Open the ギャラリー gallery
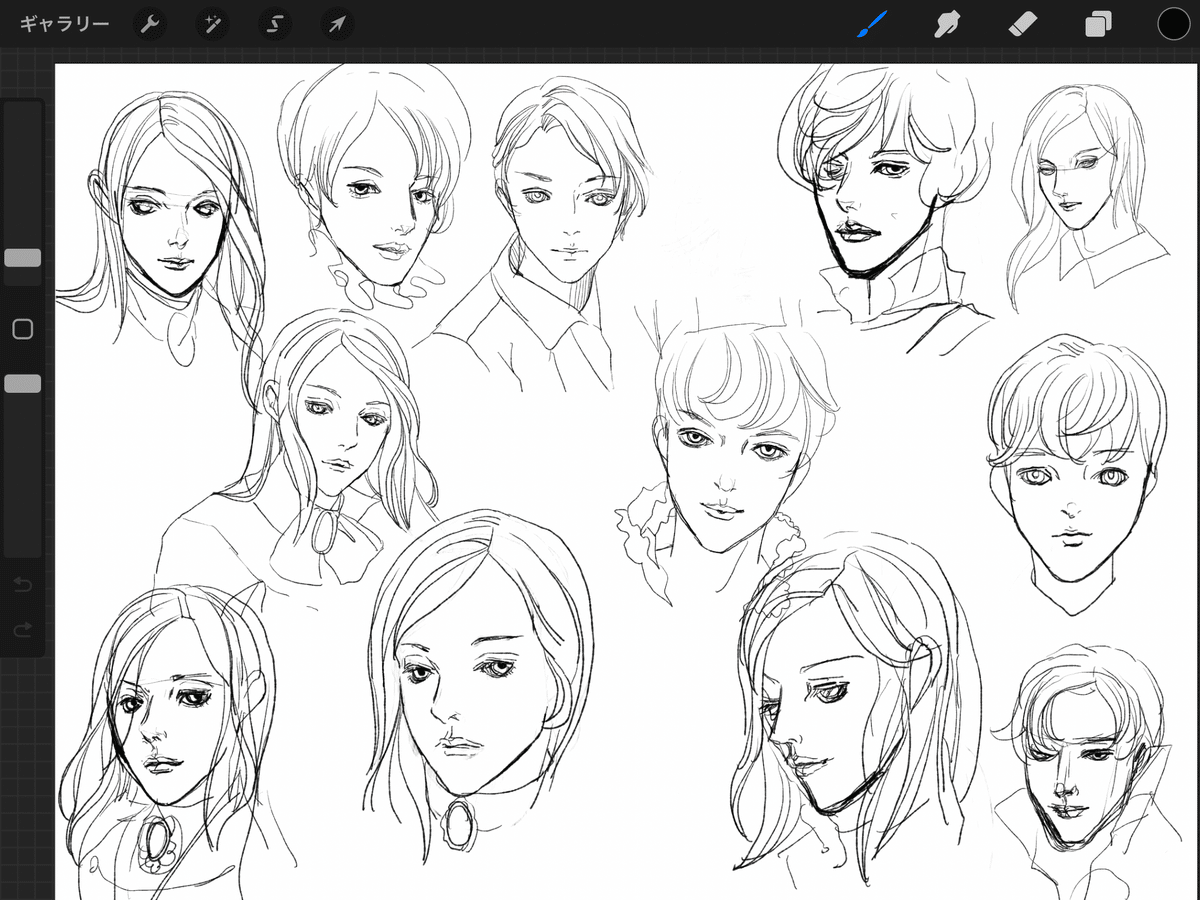 (64, 24)
